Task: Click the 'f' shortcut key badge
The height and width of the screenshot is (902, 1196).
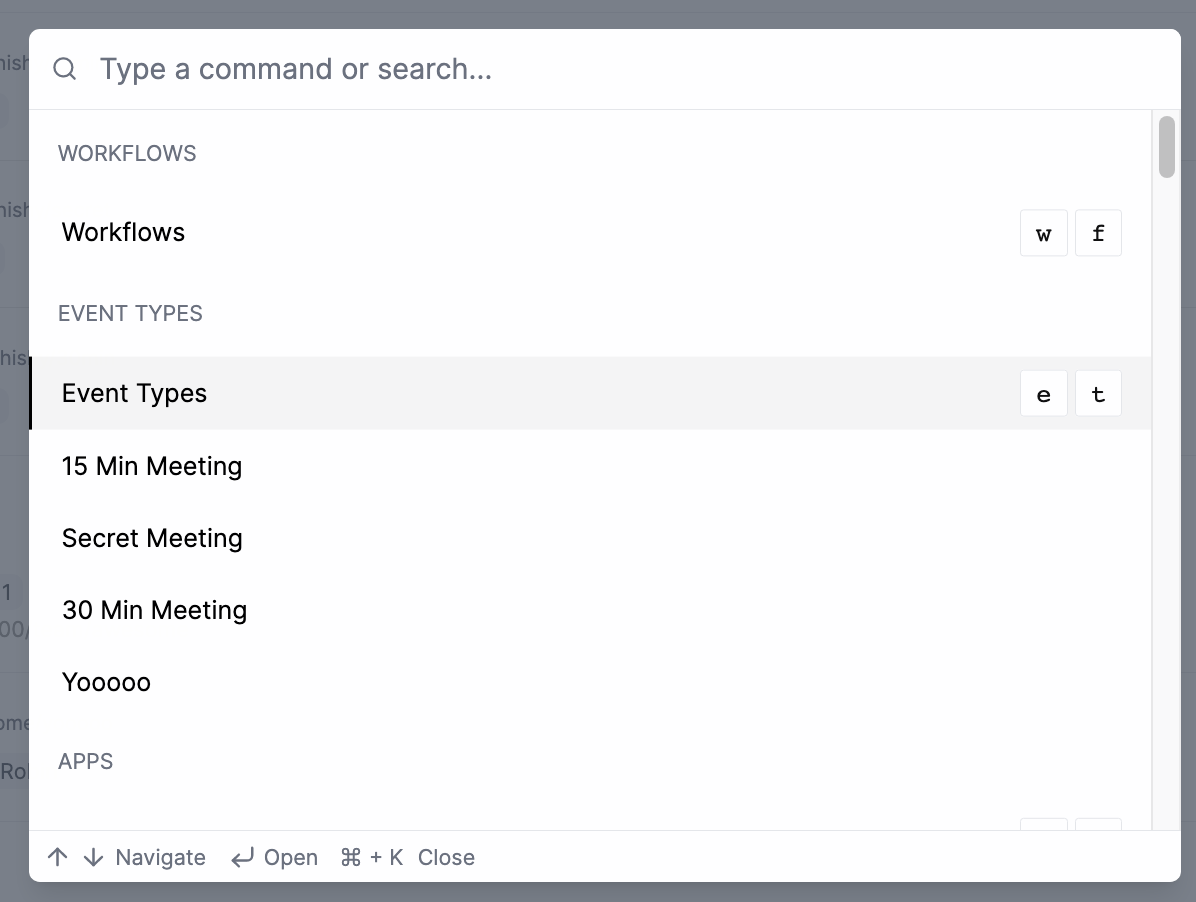Action: (1098, 233)
